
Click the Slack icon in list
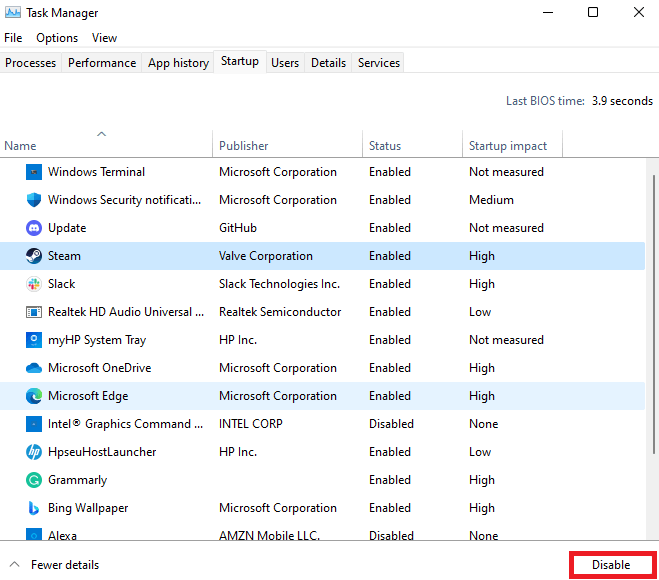tap(33, 284)
